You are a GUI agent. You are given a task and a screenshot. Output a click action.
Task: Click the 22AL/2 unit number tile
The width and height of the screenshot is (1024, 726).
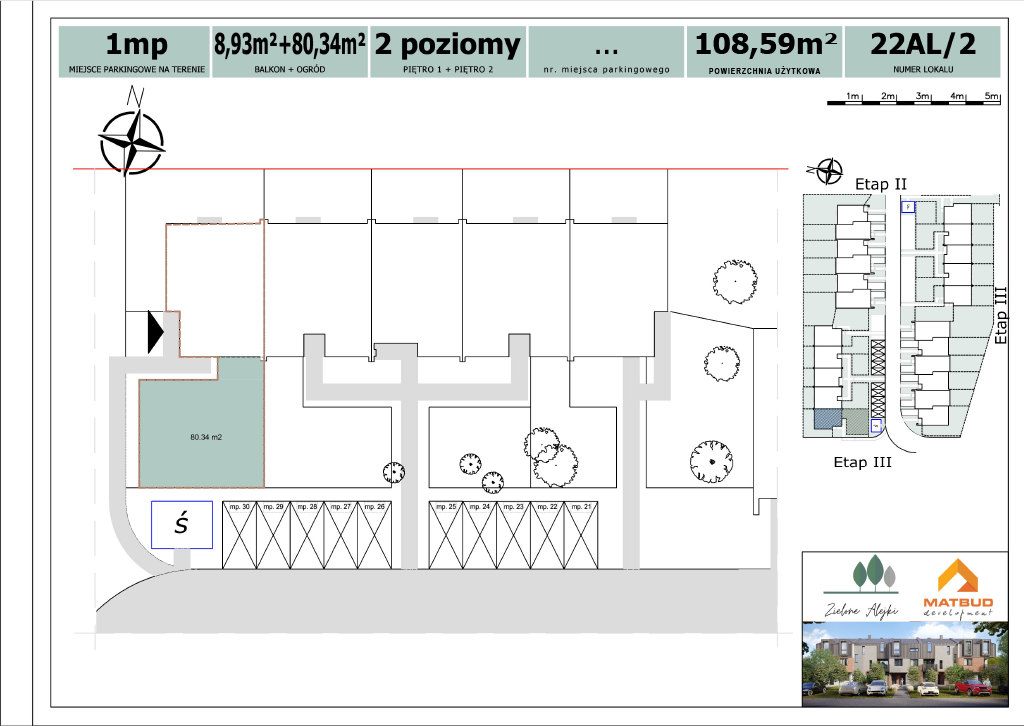pyautogui.click(x=922, y=53)
